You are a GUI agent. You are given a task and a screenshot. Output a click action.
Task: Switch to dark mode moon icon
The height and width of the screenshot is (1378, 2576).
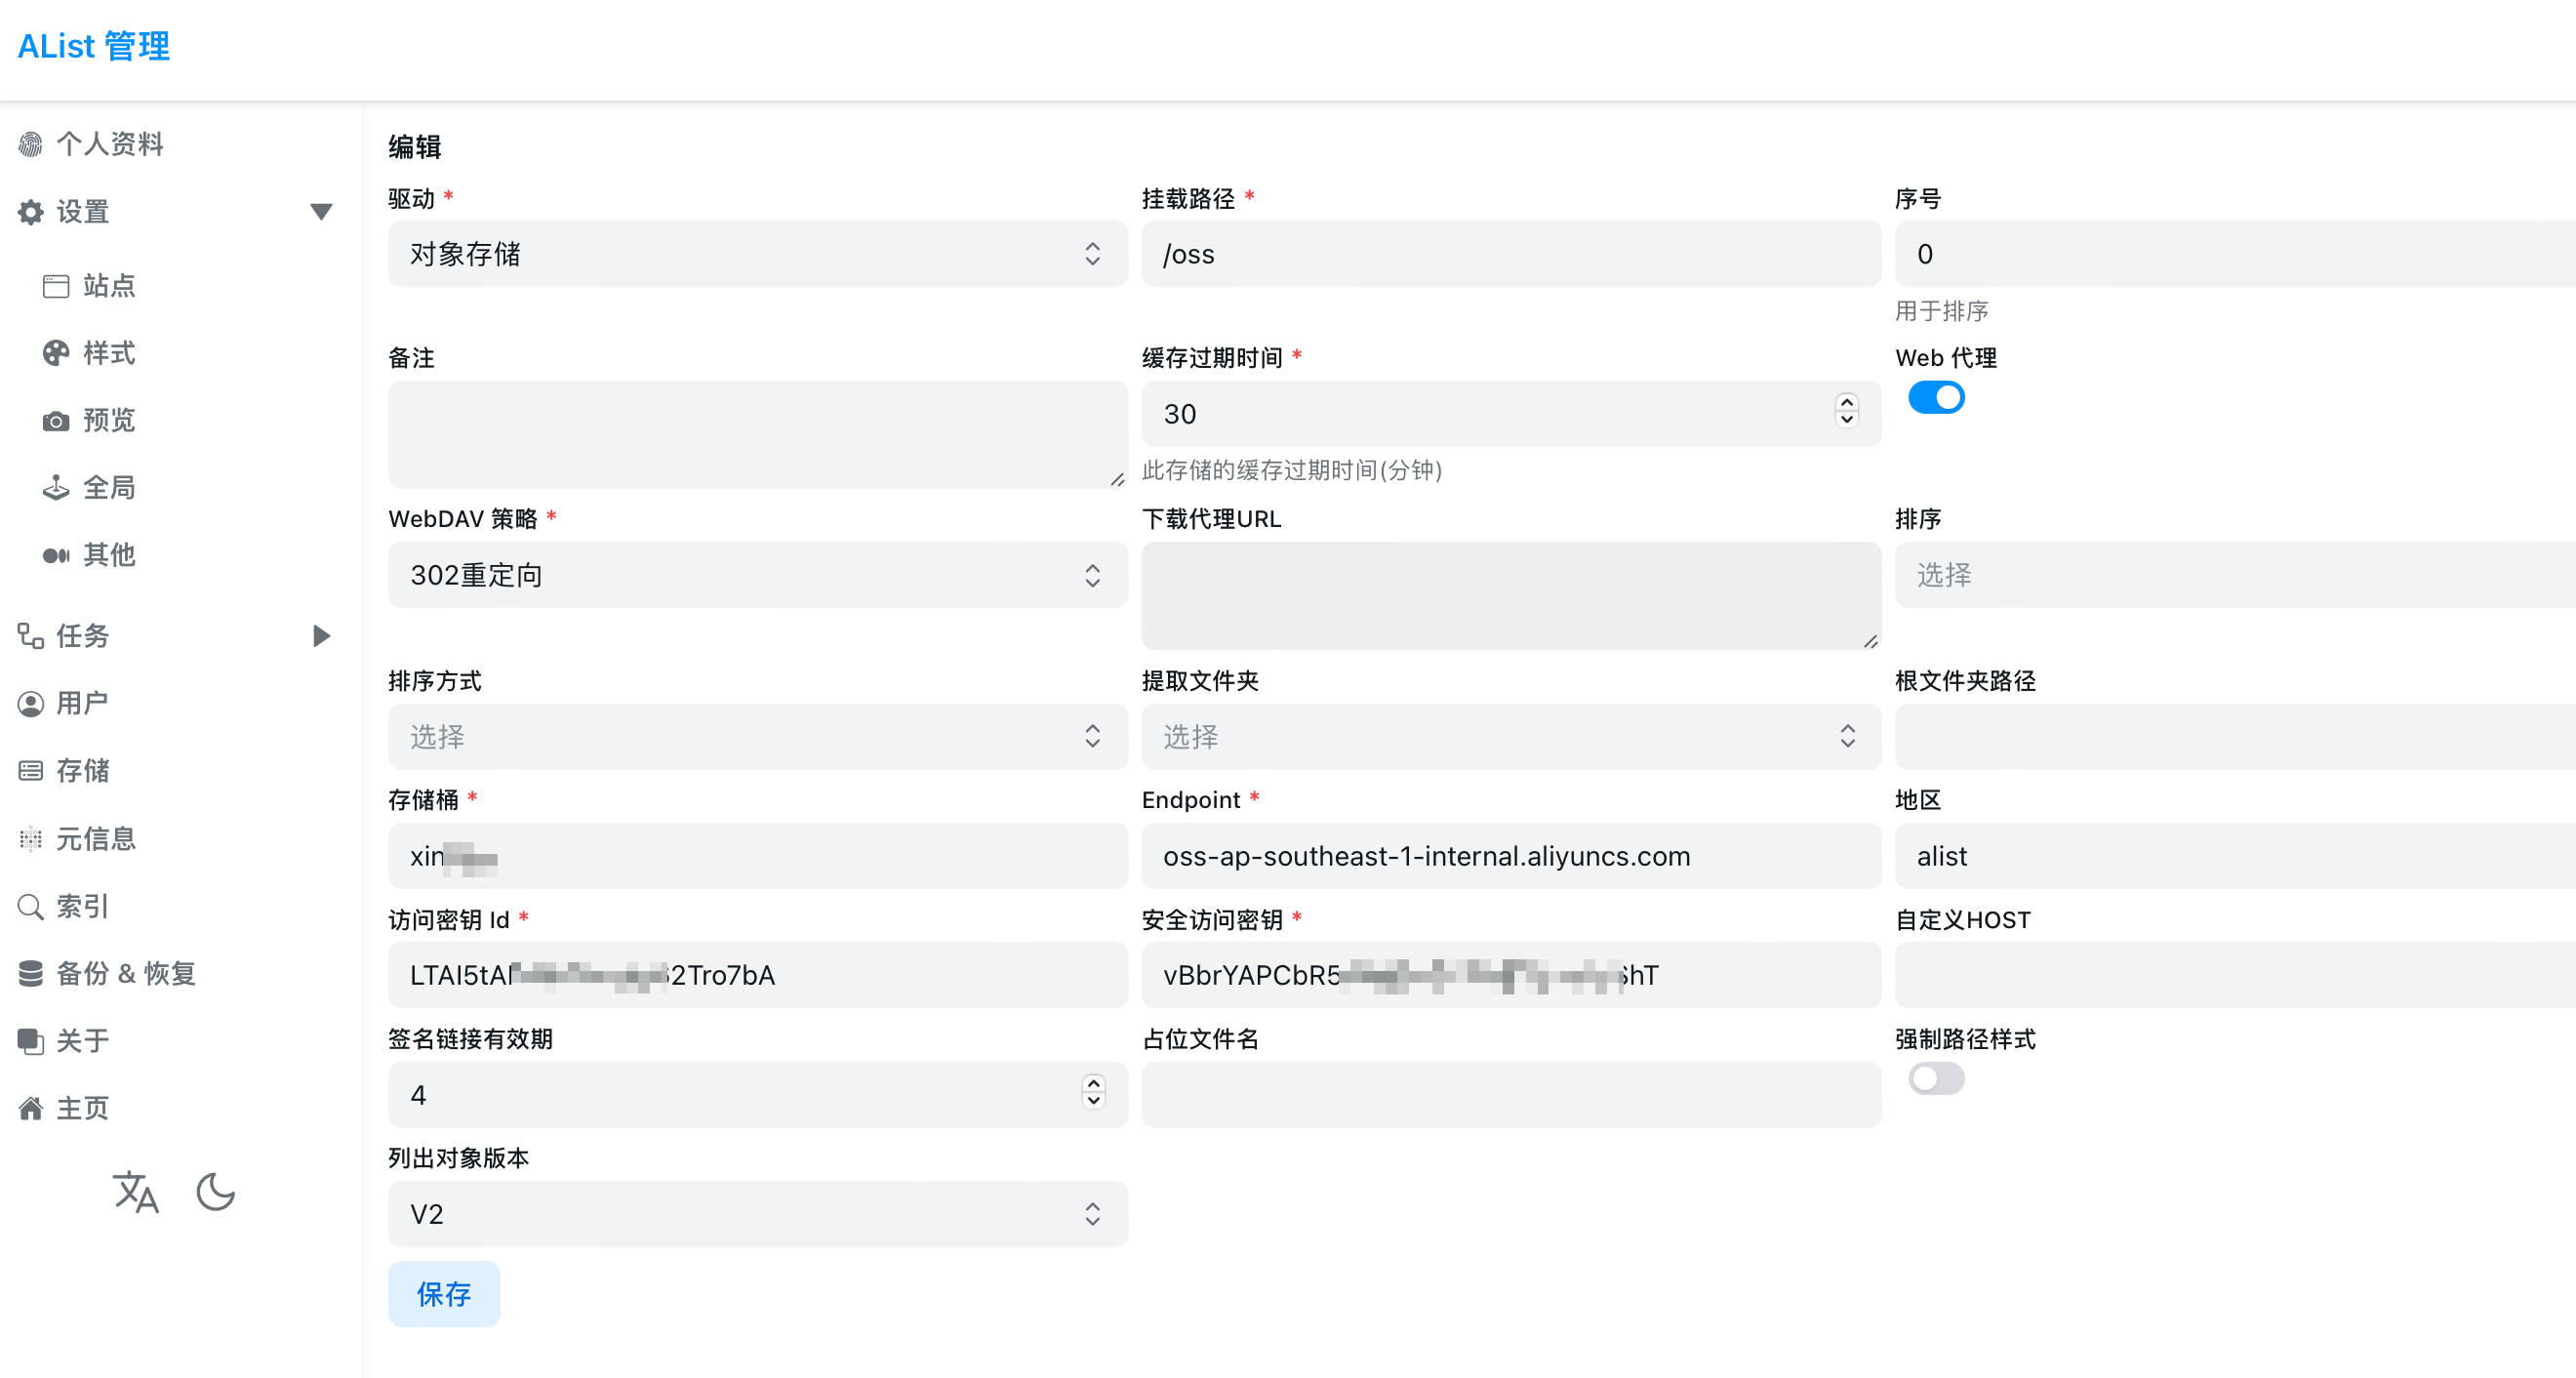click(215, 1192)
